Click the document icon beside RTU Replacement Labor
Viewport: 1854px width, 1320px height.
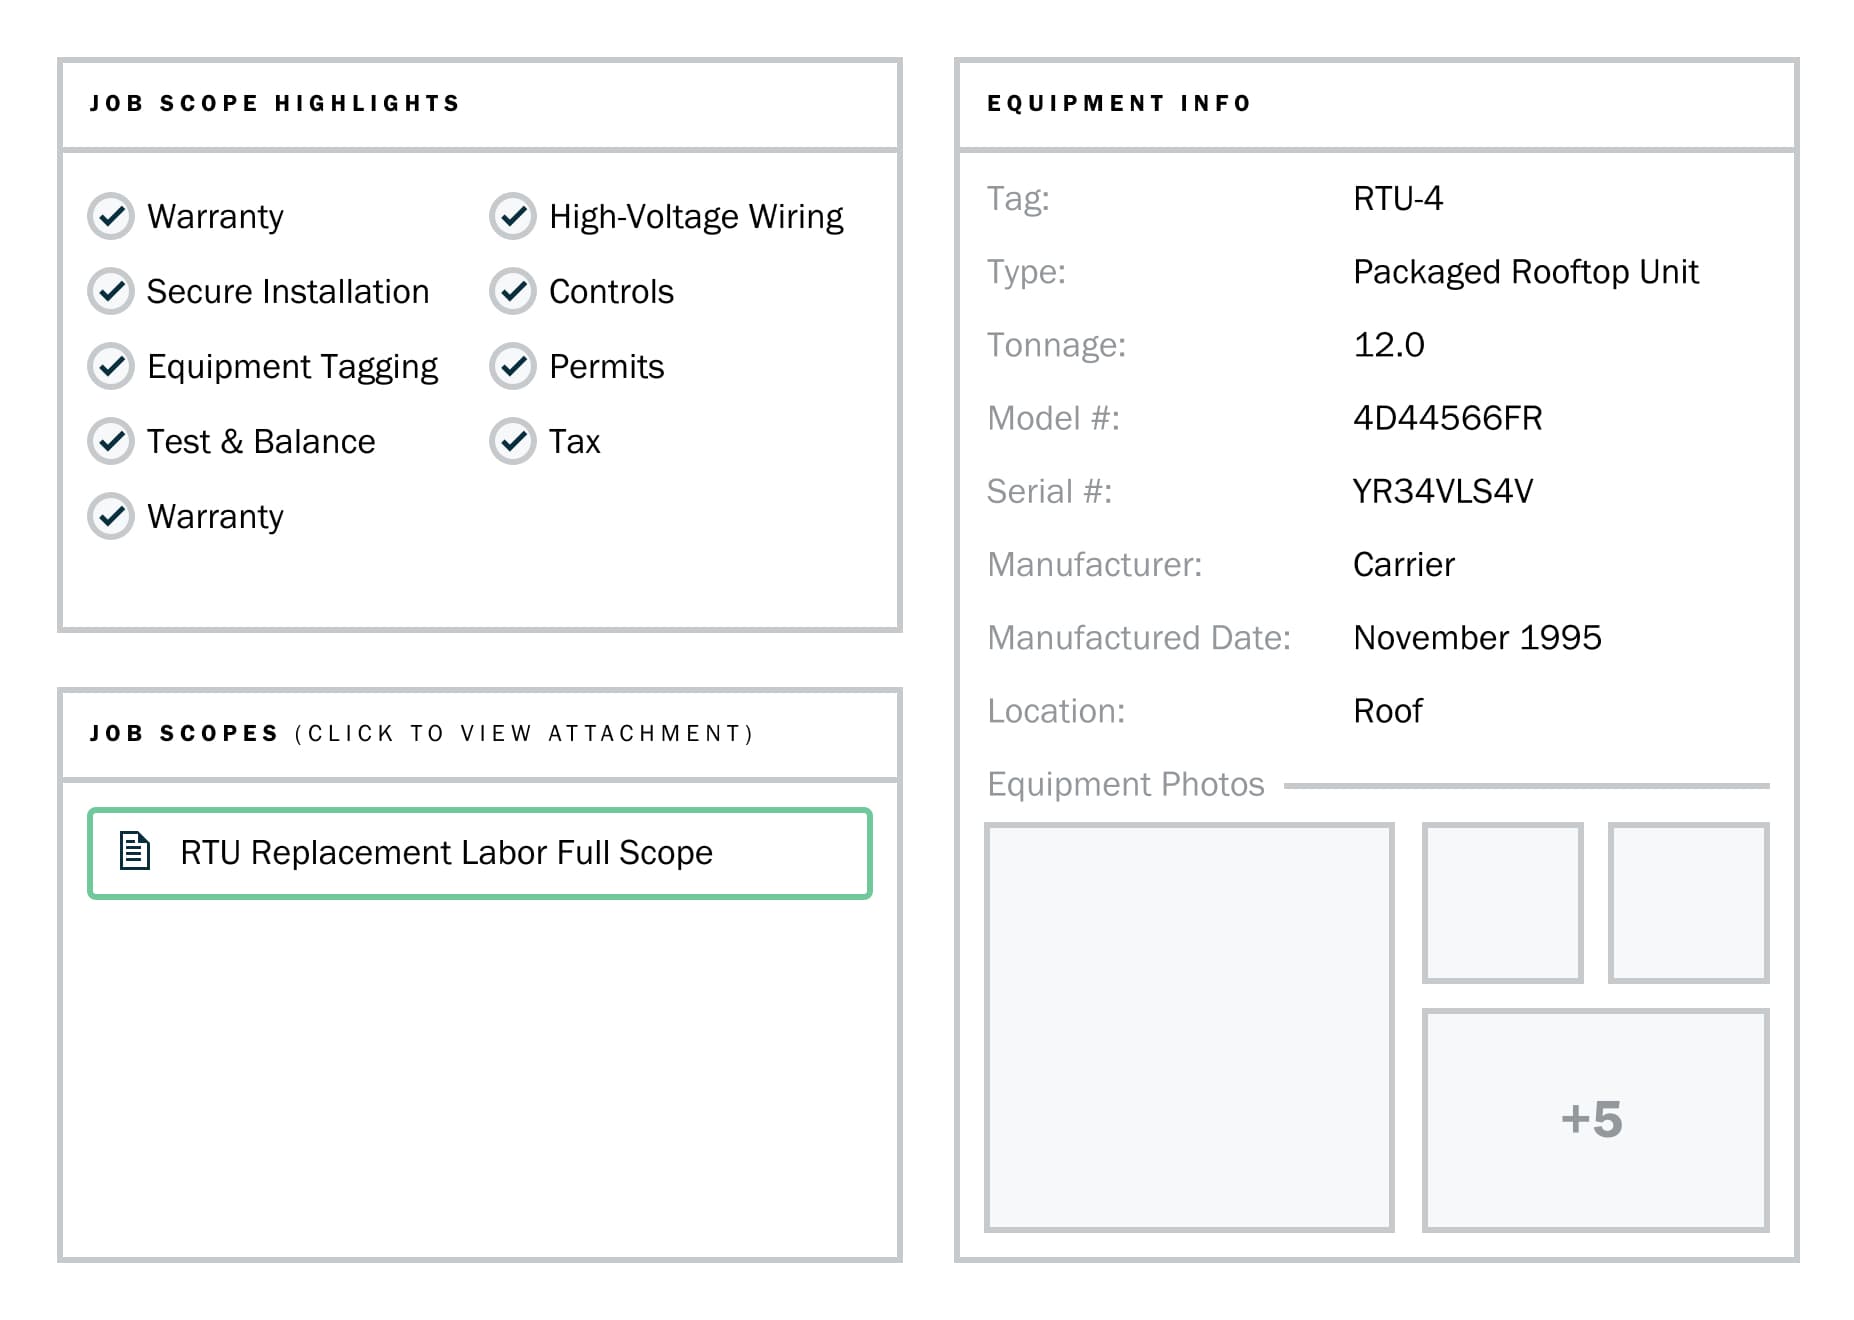135,851
